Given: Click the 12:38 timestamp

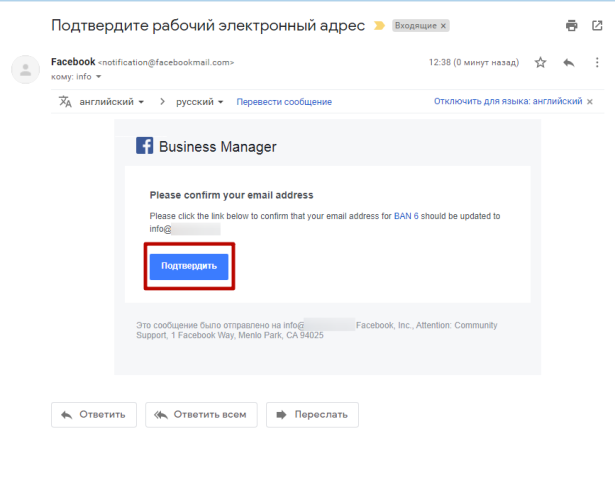Looking at the screenshot, I should tap(474, 62).
